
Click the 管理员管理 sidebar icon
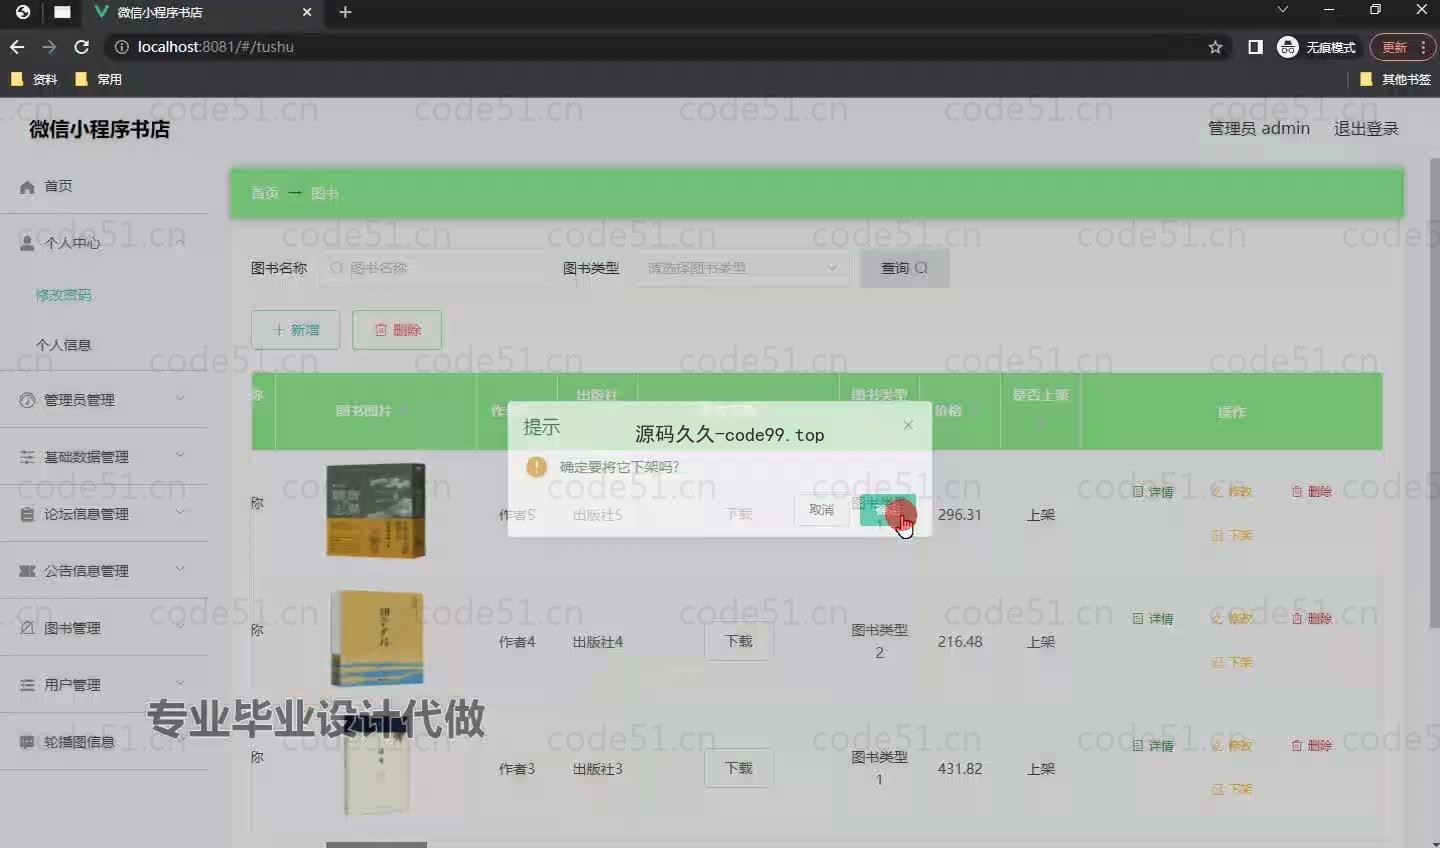tap(27, 400)
